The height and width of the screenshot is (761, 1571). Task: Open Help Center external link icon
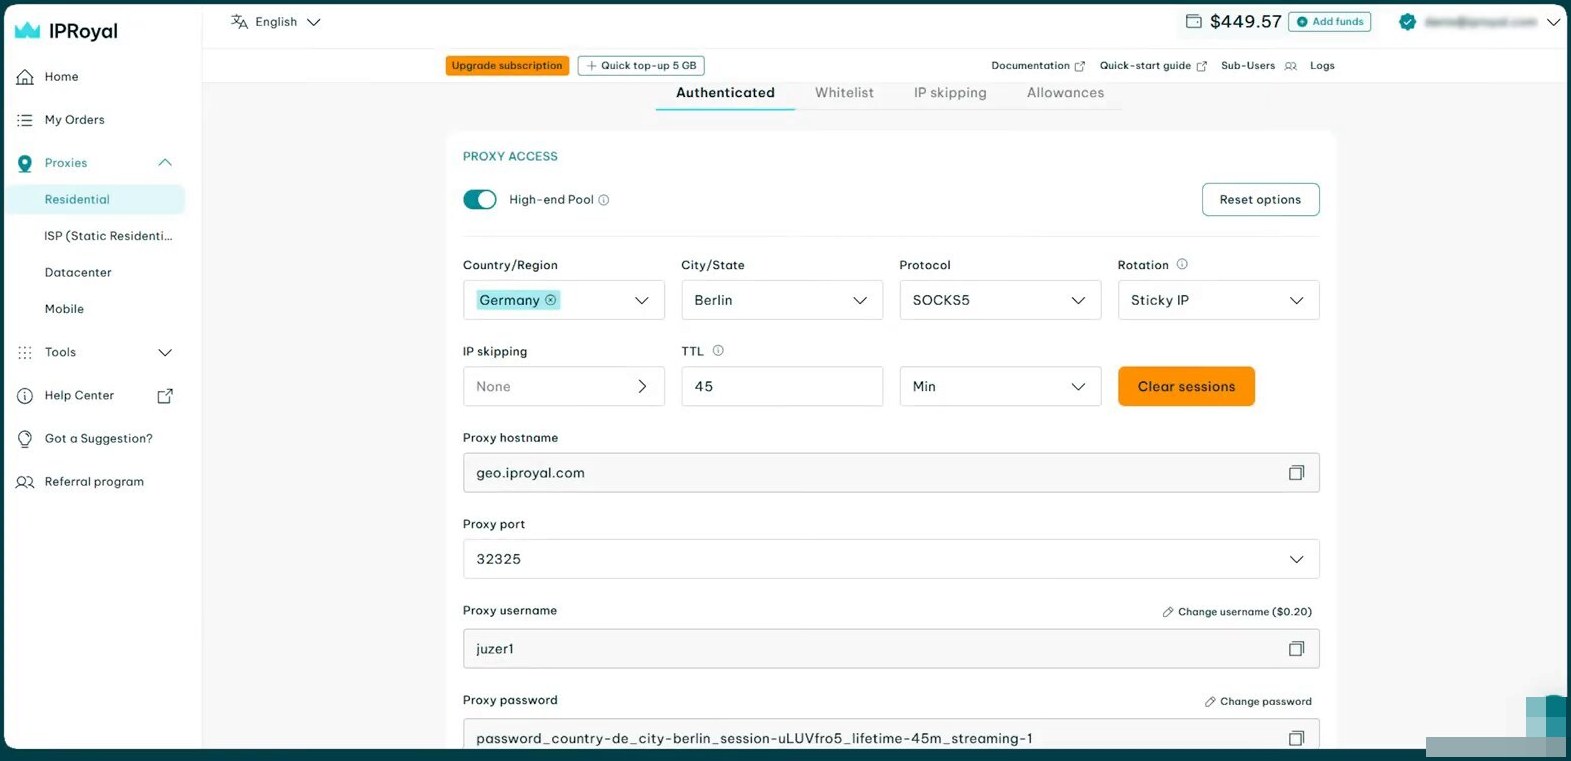165,396
